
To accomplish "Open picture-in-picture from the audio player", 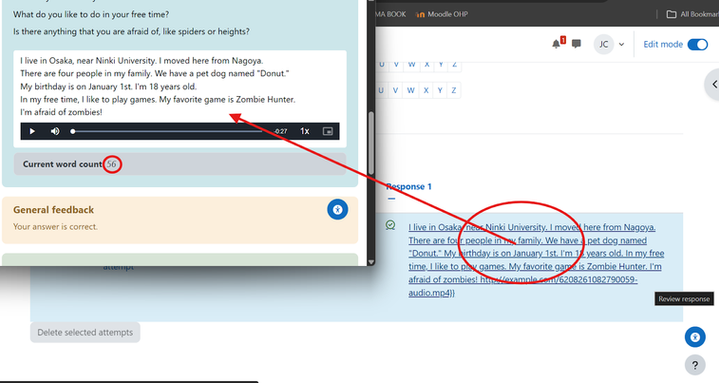I will (x=327, y=131).
